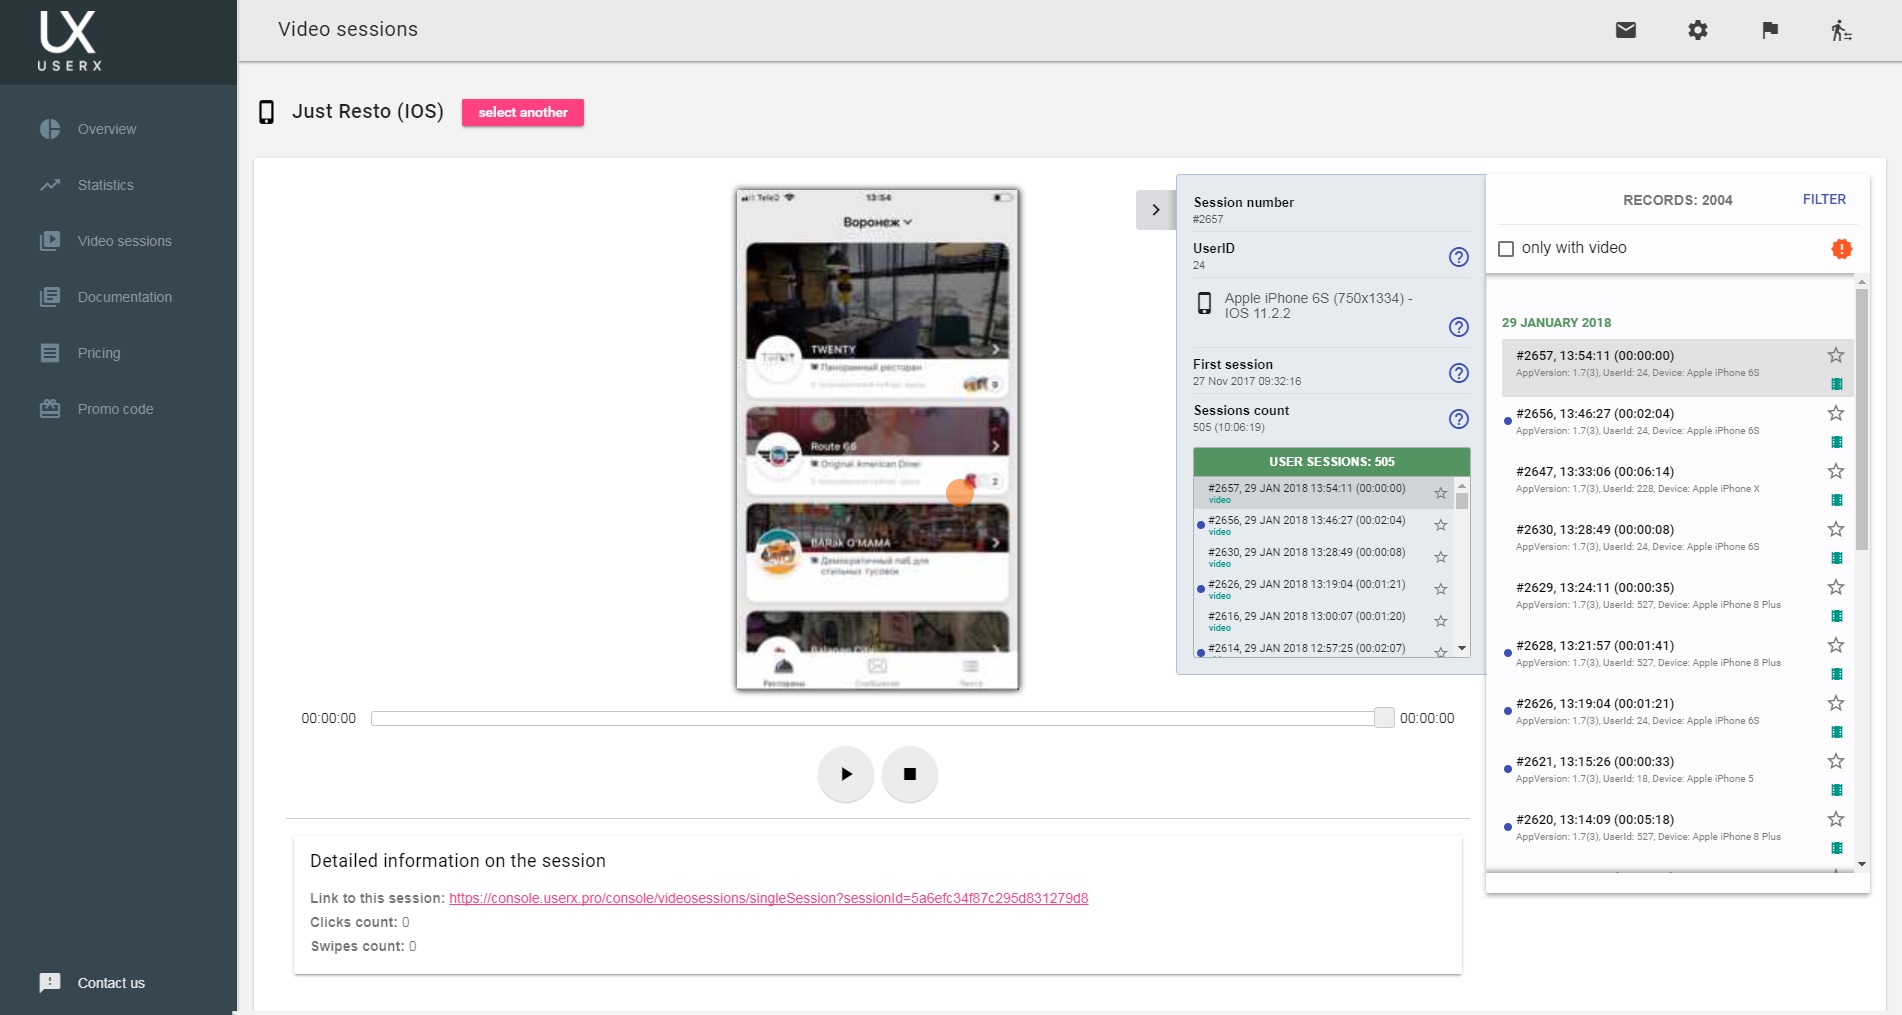The image size is (1902, 1015).
Task: Open the FILTER option
Action: coord(1824,199)
